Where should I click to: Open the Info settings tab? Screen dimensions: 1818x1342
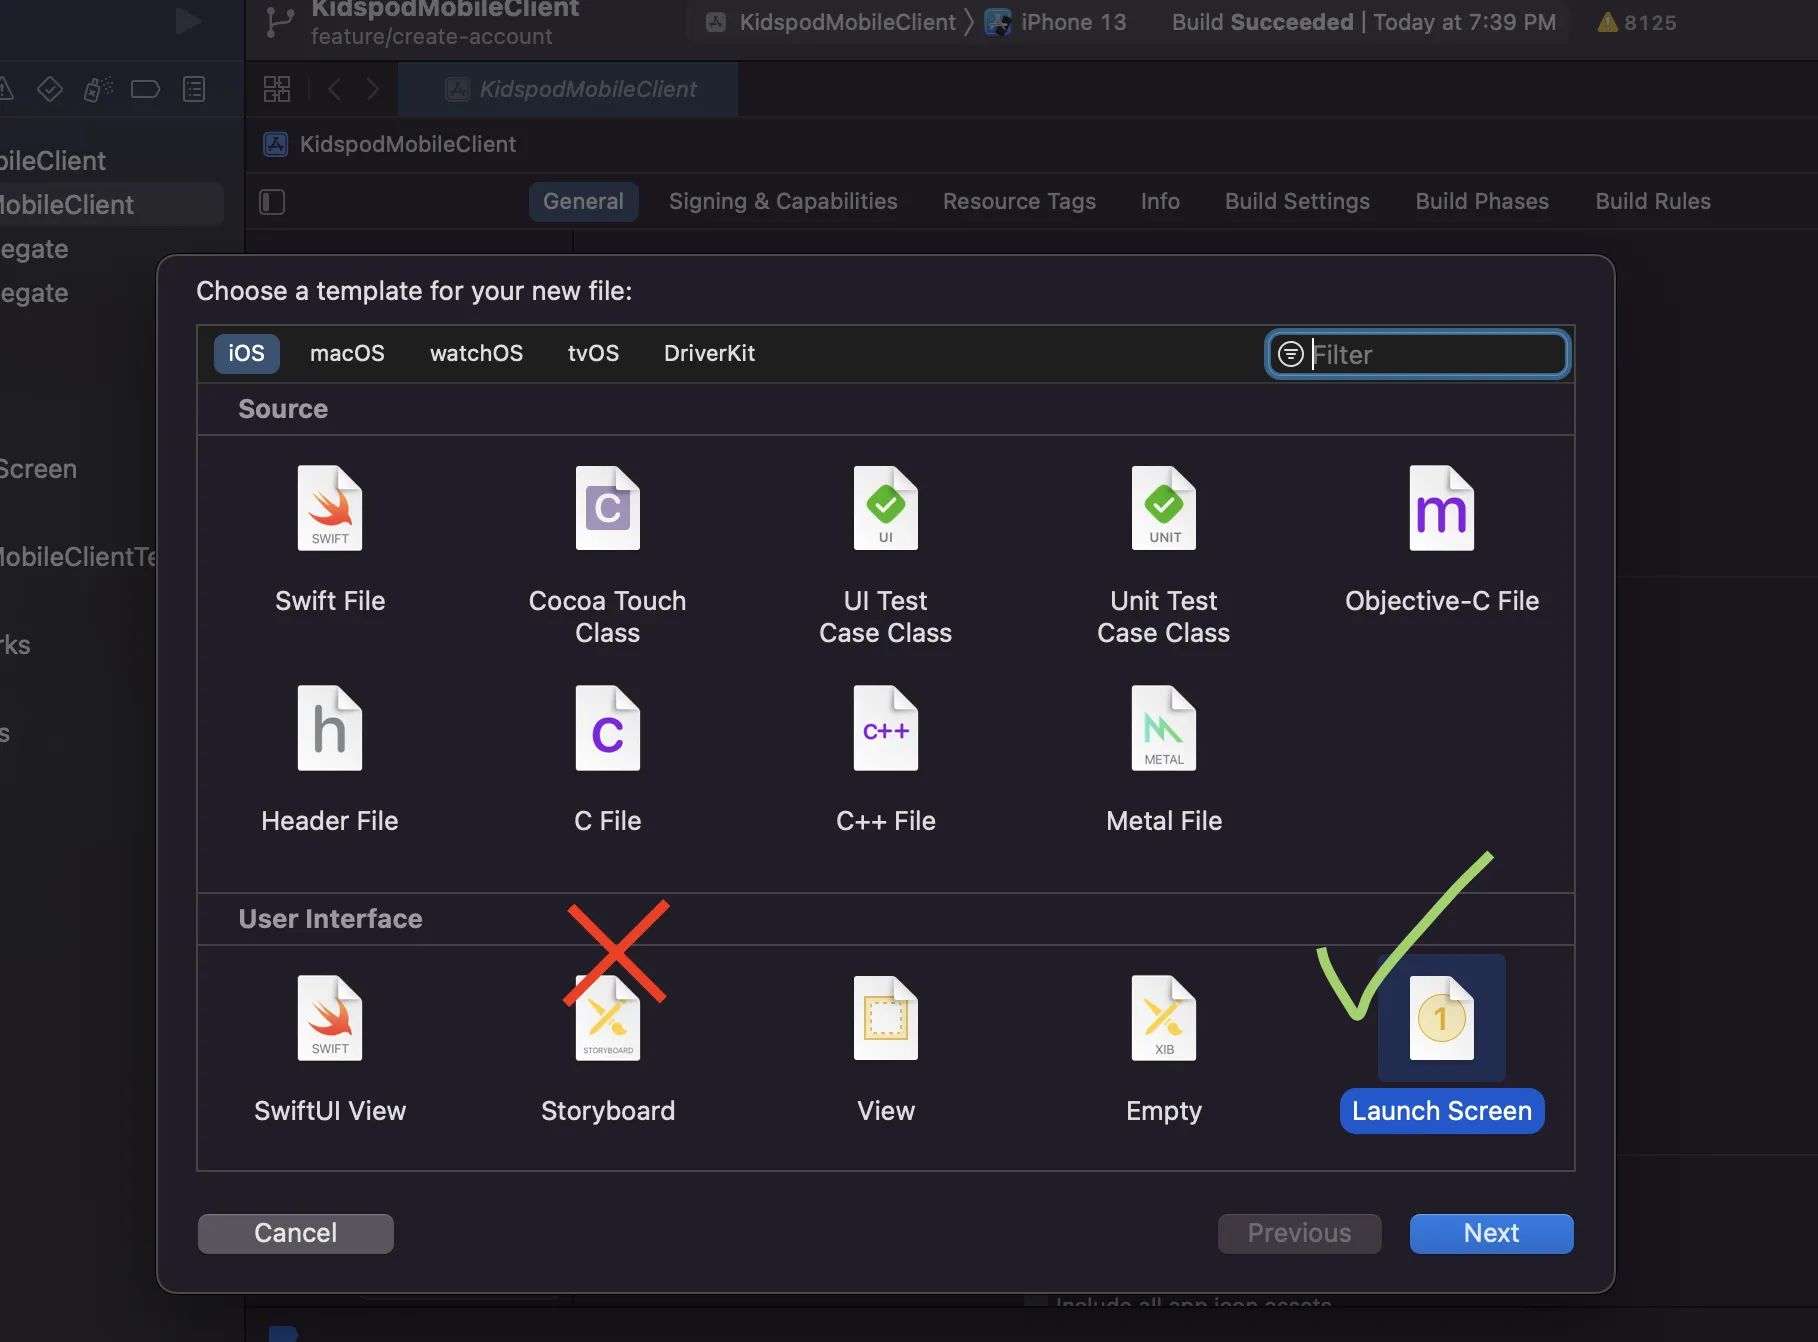1160,201
